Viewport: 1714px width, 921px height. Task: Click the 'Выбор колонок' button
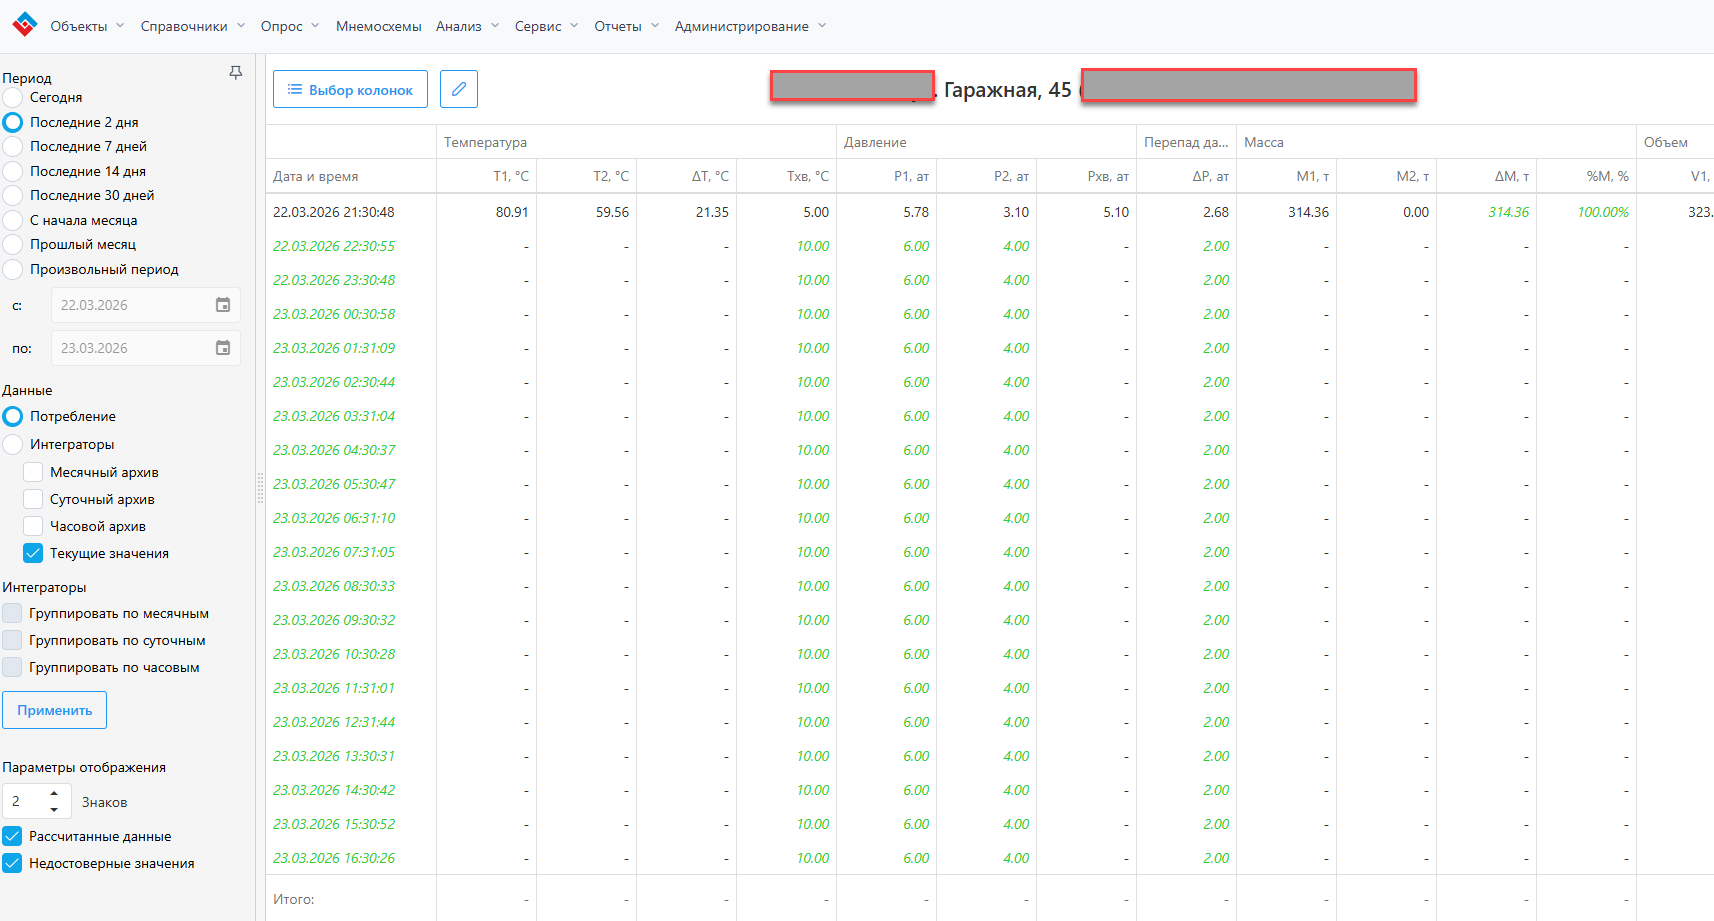click(x=350, y=89)
